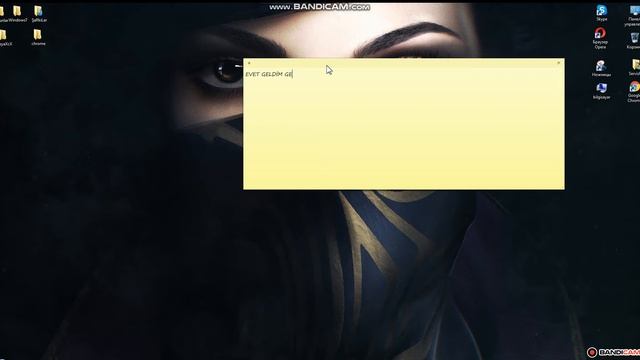Screen dimensions: 640x360
Task: Launch the Opera browser shortcut
Action: click(600, 38)
